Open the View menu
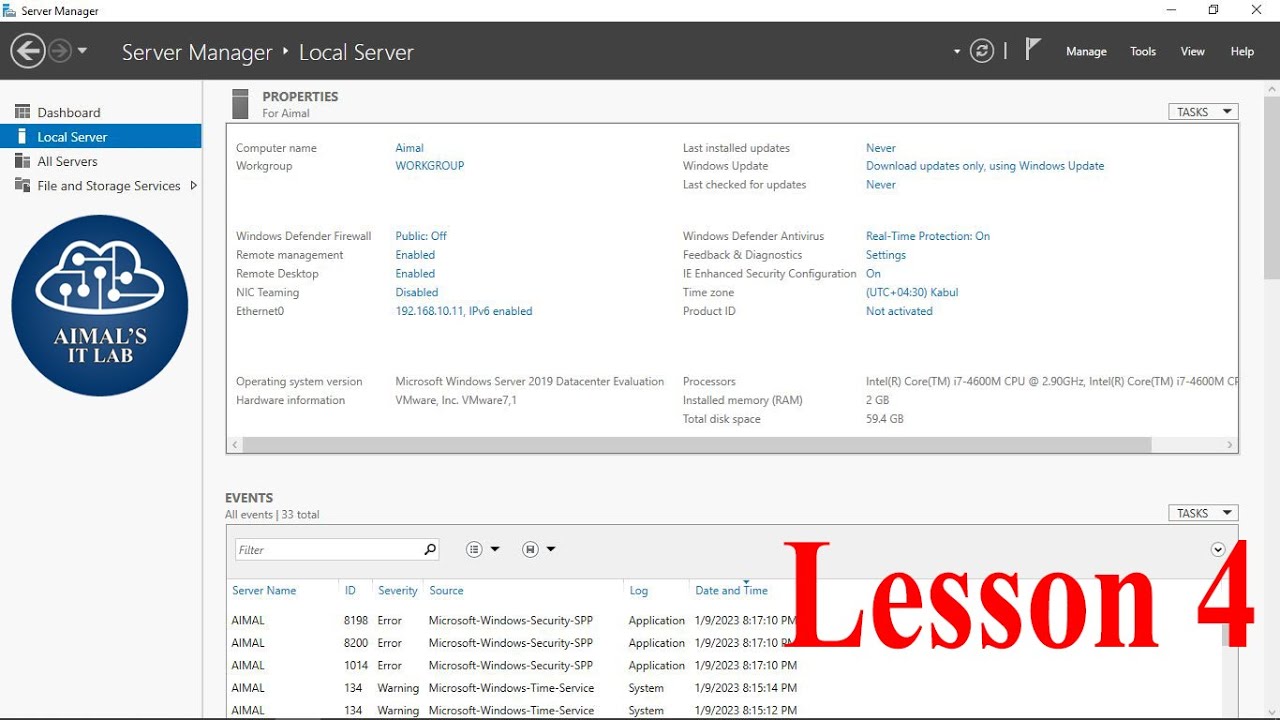The height and width of the screenshot is (720, 1280). (1193, 52)
